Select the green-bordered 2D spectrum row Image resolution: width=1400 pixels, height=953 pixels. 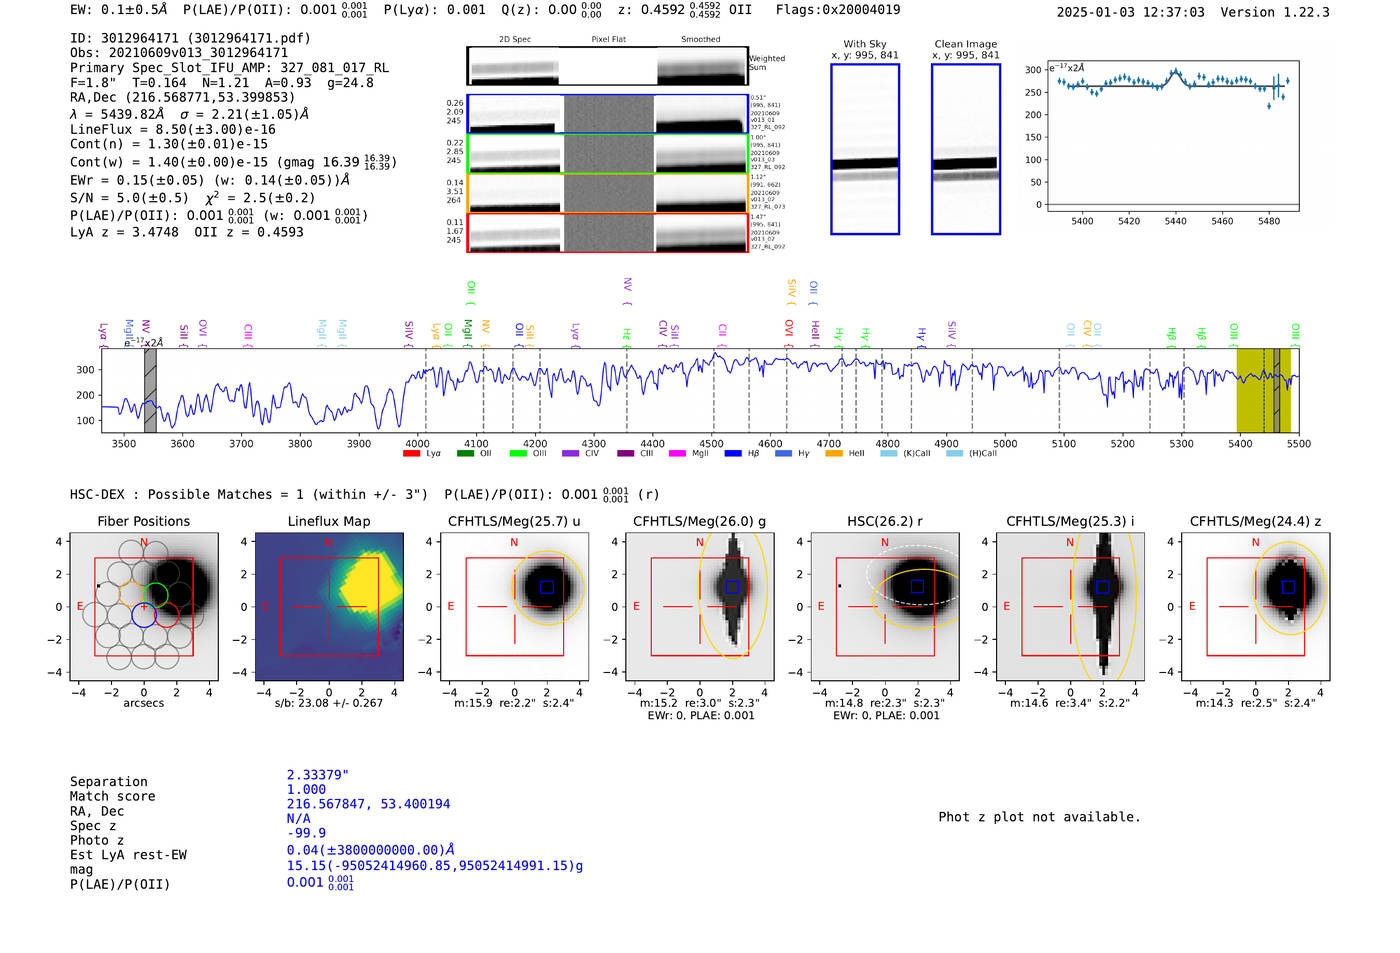pyautogui.click(x=608, y=154)
